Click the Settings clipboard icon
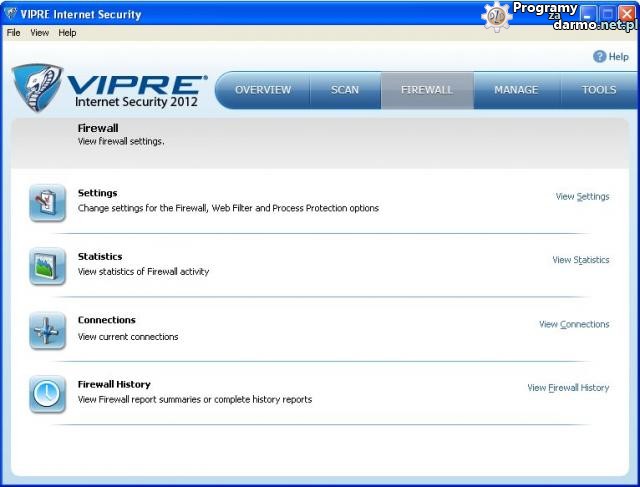 (47, 202)
